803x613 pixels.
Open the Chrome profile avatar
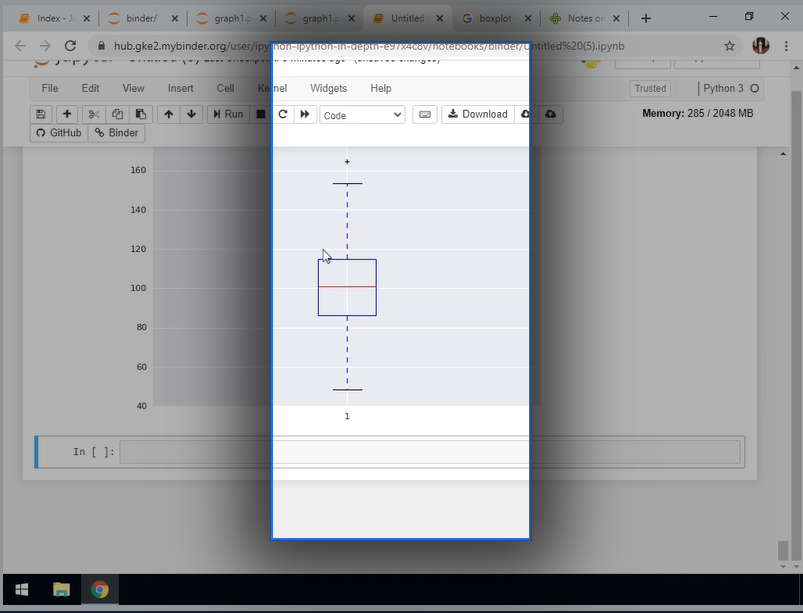(x=760, y=46)
